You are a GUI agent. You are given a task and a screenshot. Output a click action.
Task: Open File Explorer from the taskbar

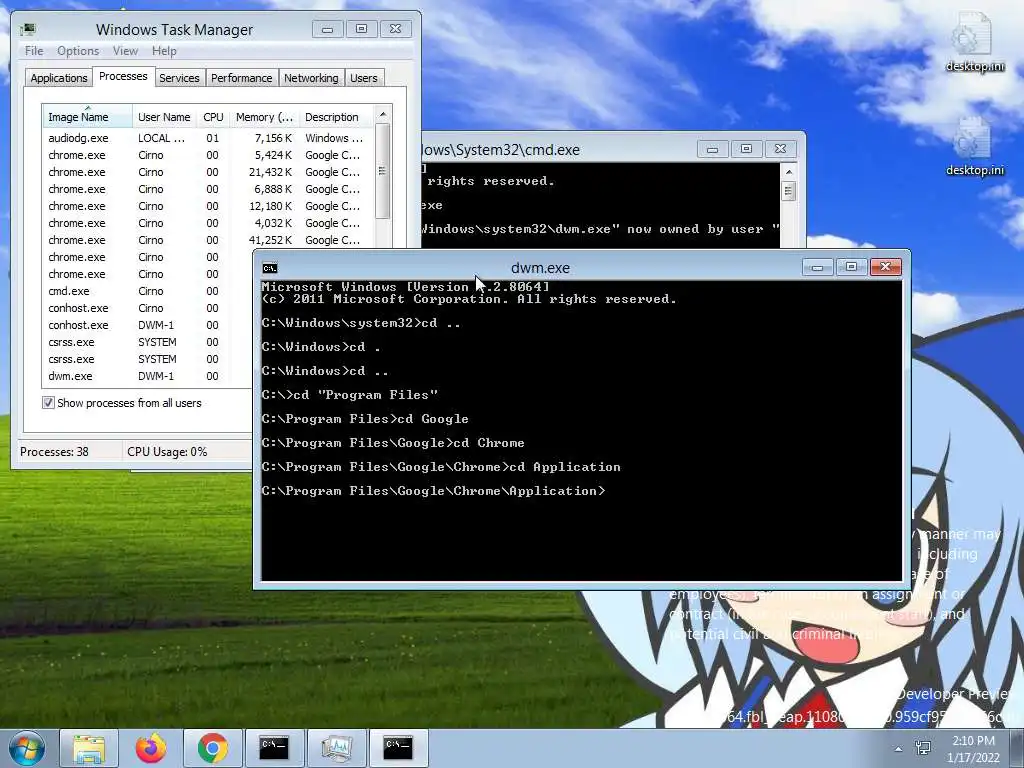89,748
